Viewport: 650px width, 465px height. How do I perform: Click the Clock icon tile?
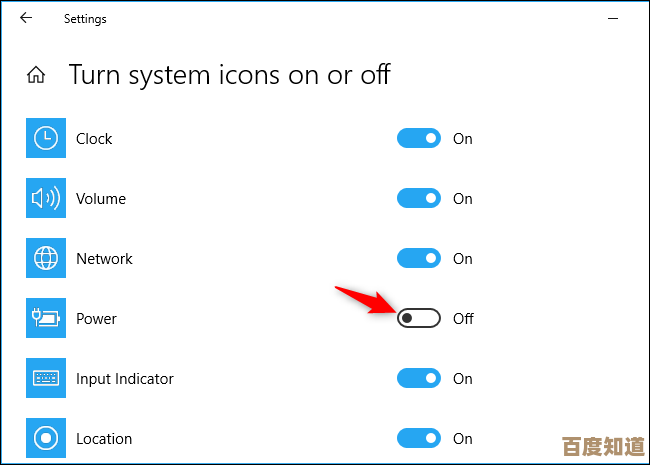click(x=45, y=139)
